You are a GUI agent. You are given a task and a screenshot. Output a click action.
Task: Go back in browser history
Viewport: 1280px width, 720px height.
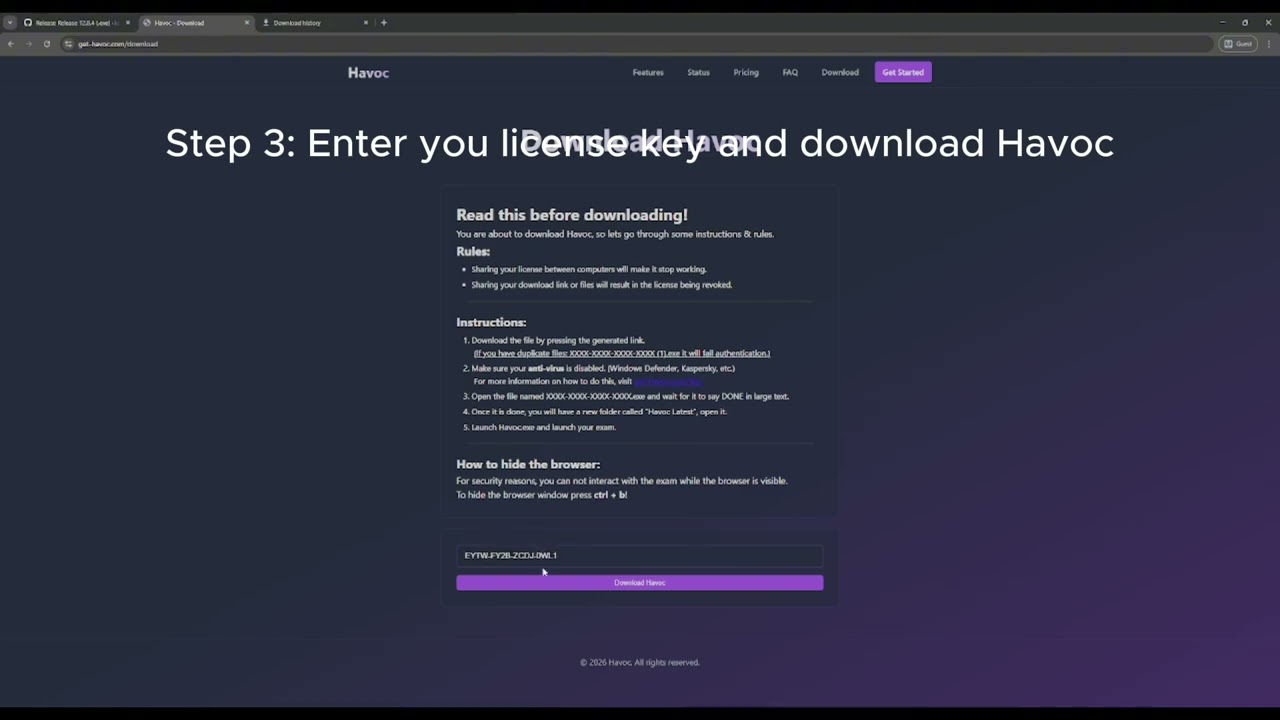[x=11, y=44]
